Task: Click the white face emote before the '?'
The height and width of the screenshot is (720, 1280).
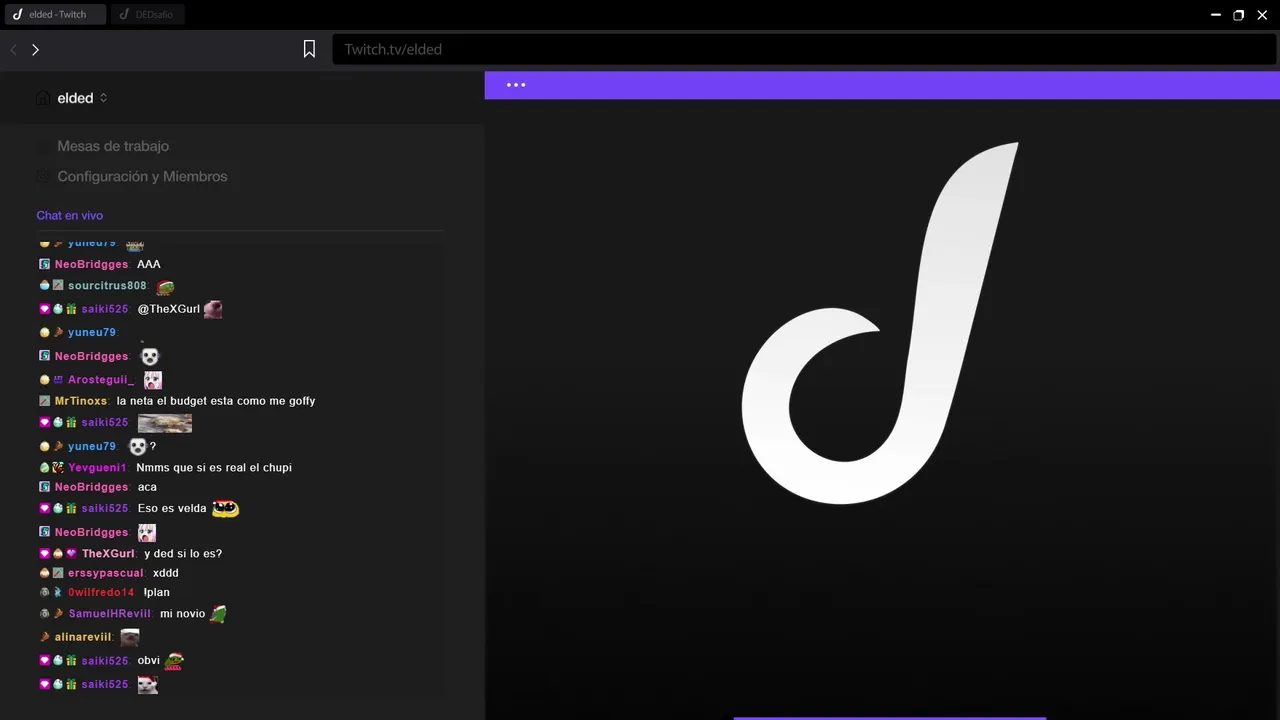Action: point(138,446)
